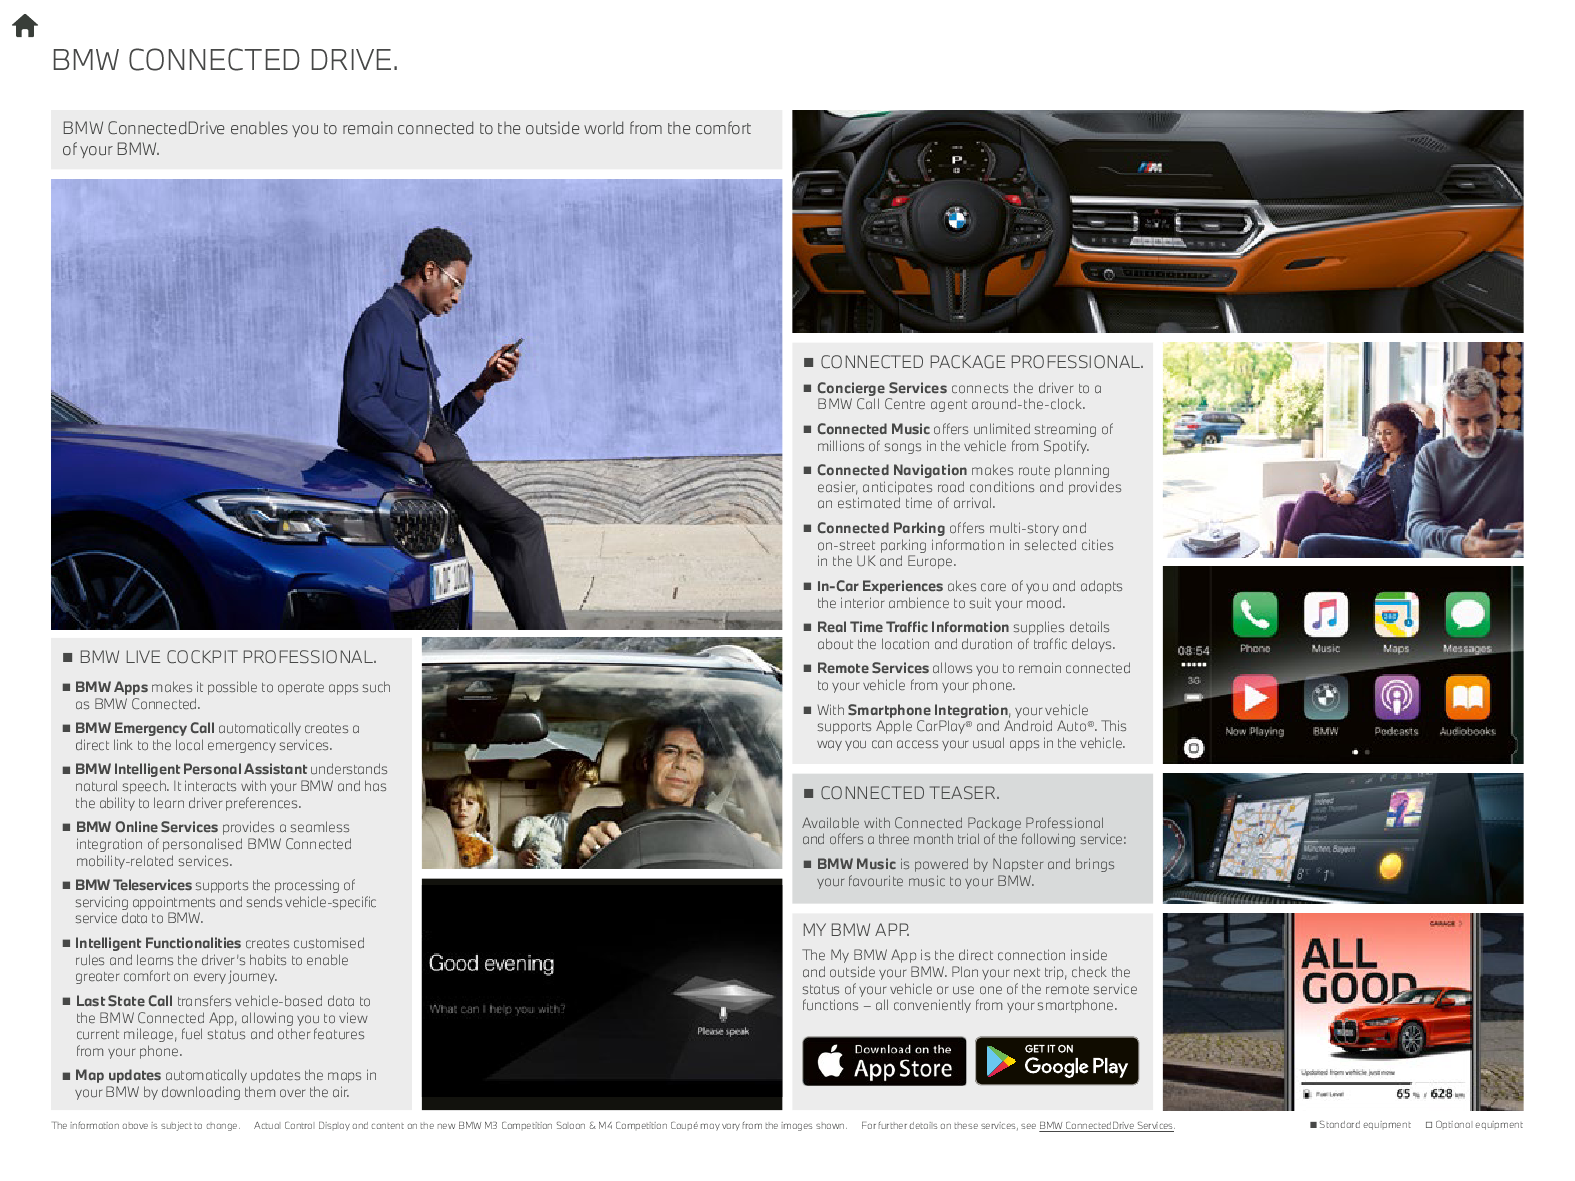Click the Download on the App Store badge
The width and height of the screenshot is (1575, 1181).
pos(884,1061)
